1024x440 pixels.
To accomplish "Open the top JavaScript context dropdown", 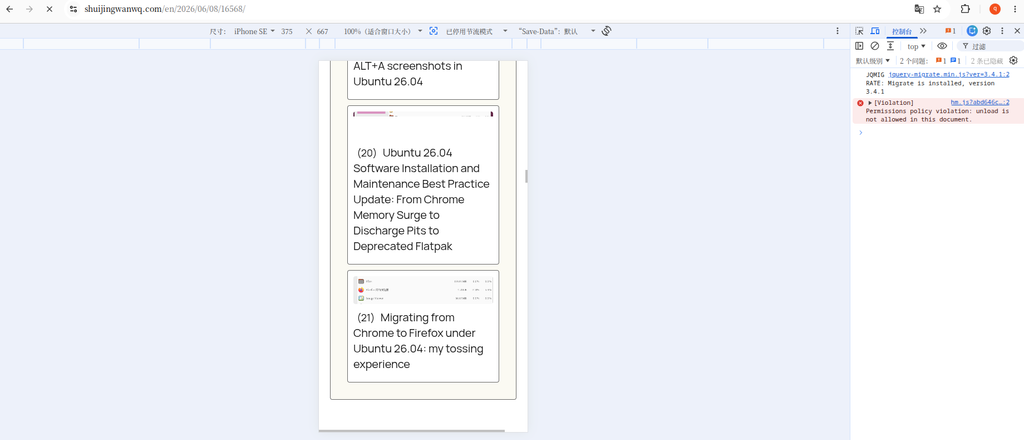I will tap(916, 46).
